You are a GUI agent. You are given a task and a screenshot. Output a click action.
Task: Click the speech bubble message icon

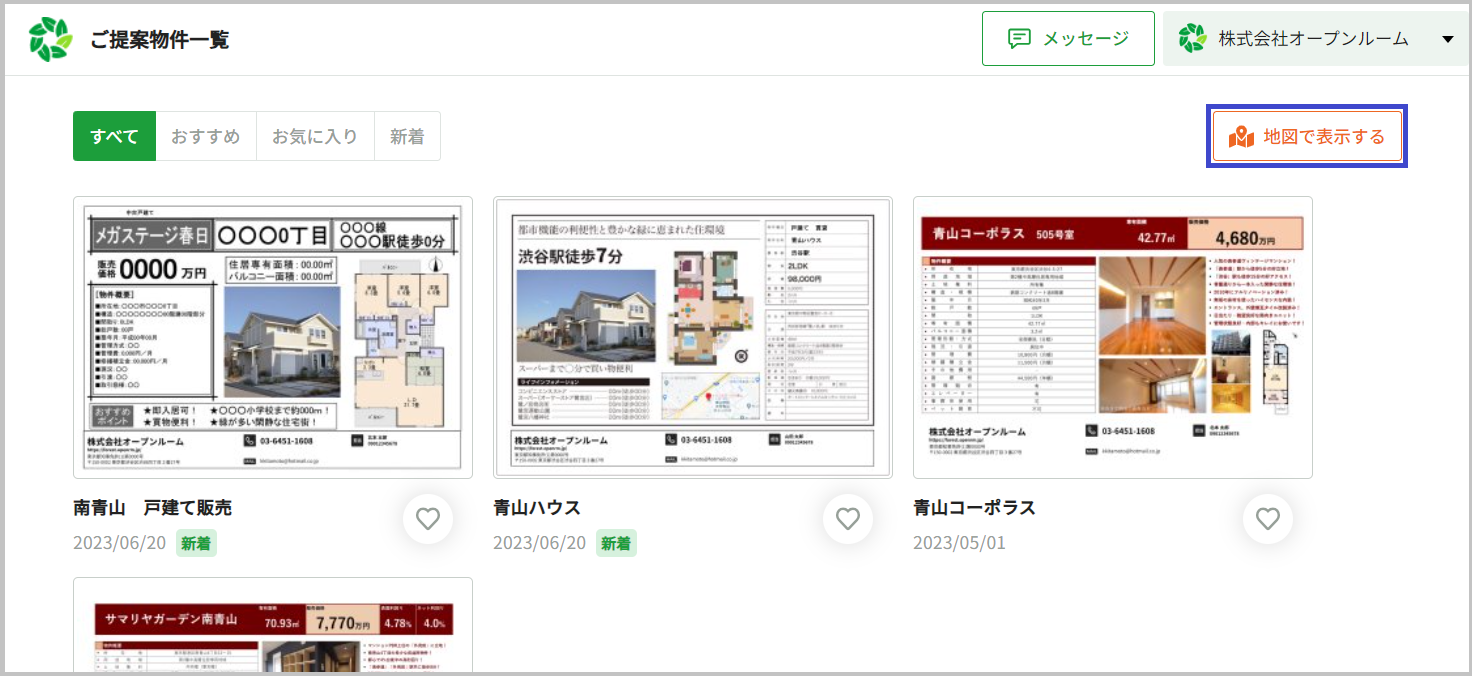(x=1019, y=39)
